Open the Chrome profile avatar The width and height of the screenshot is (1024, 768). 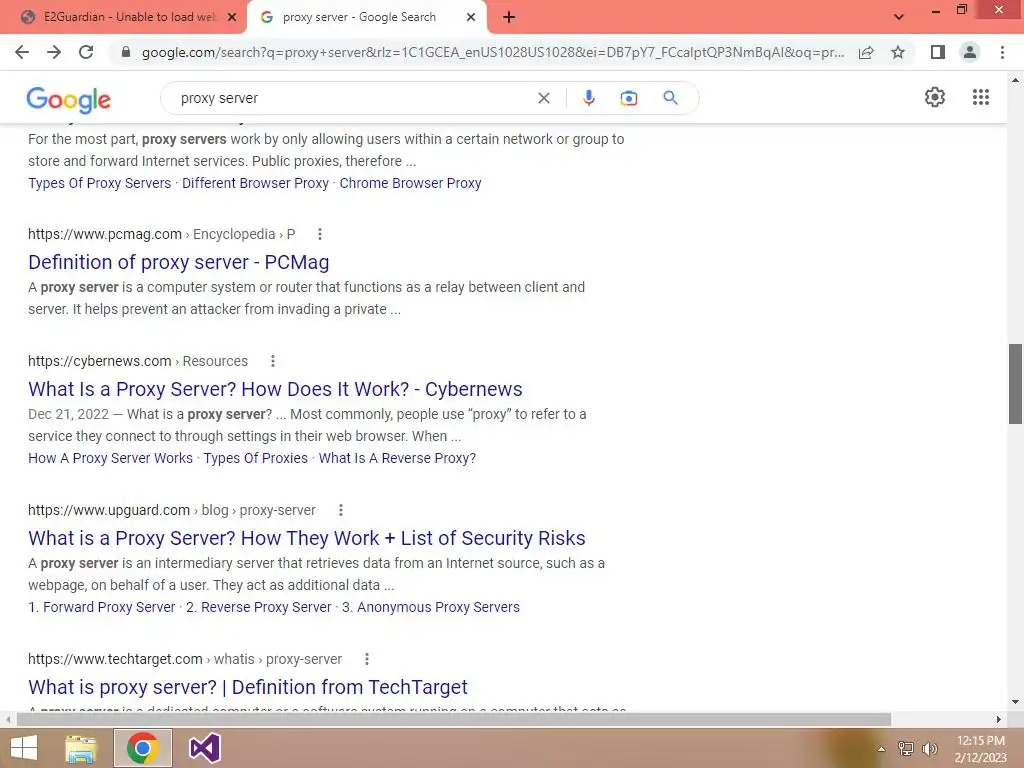970,52
